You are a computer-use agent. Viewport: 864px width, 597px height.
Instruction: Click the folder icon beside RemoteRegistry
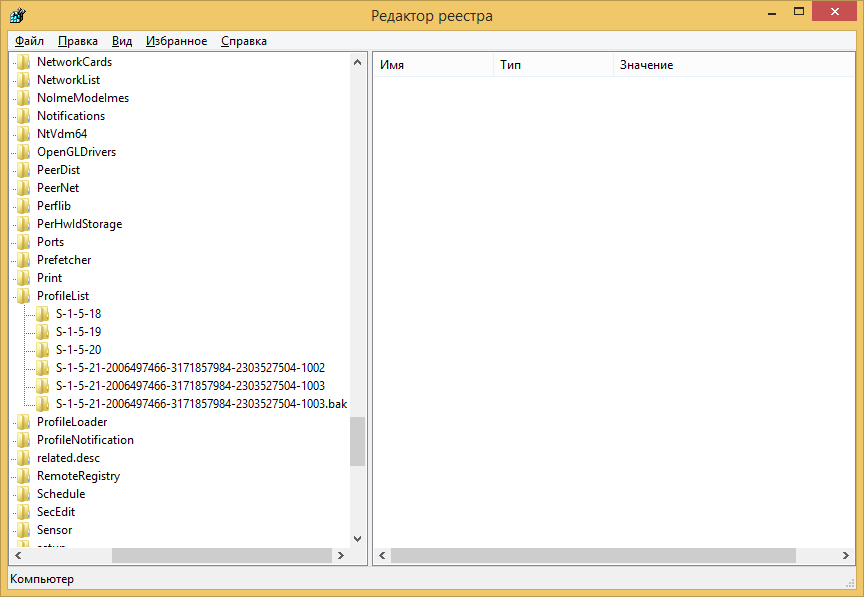pyautogui.click(x=24, y=476)
